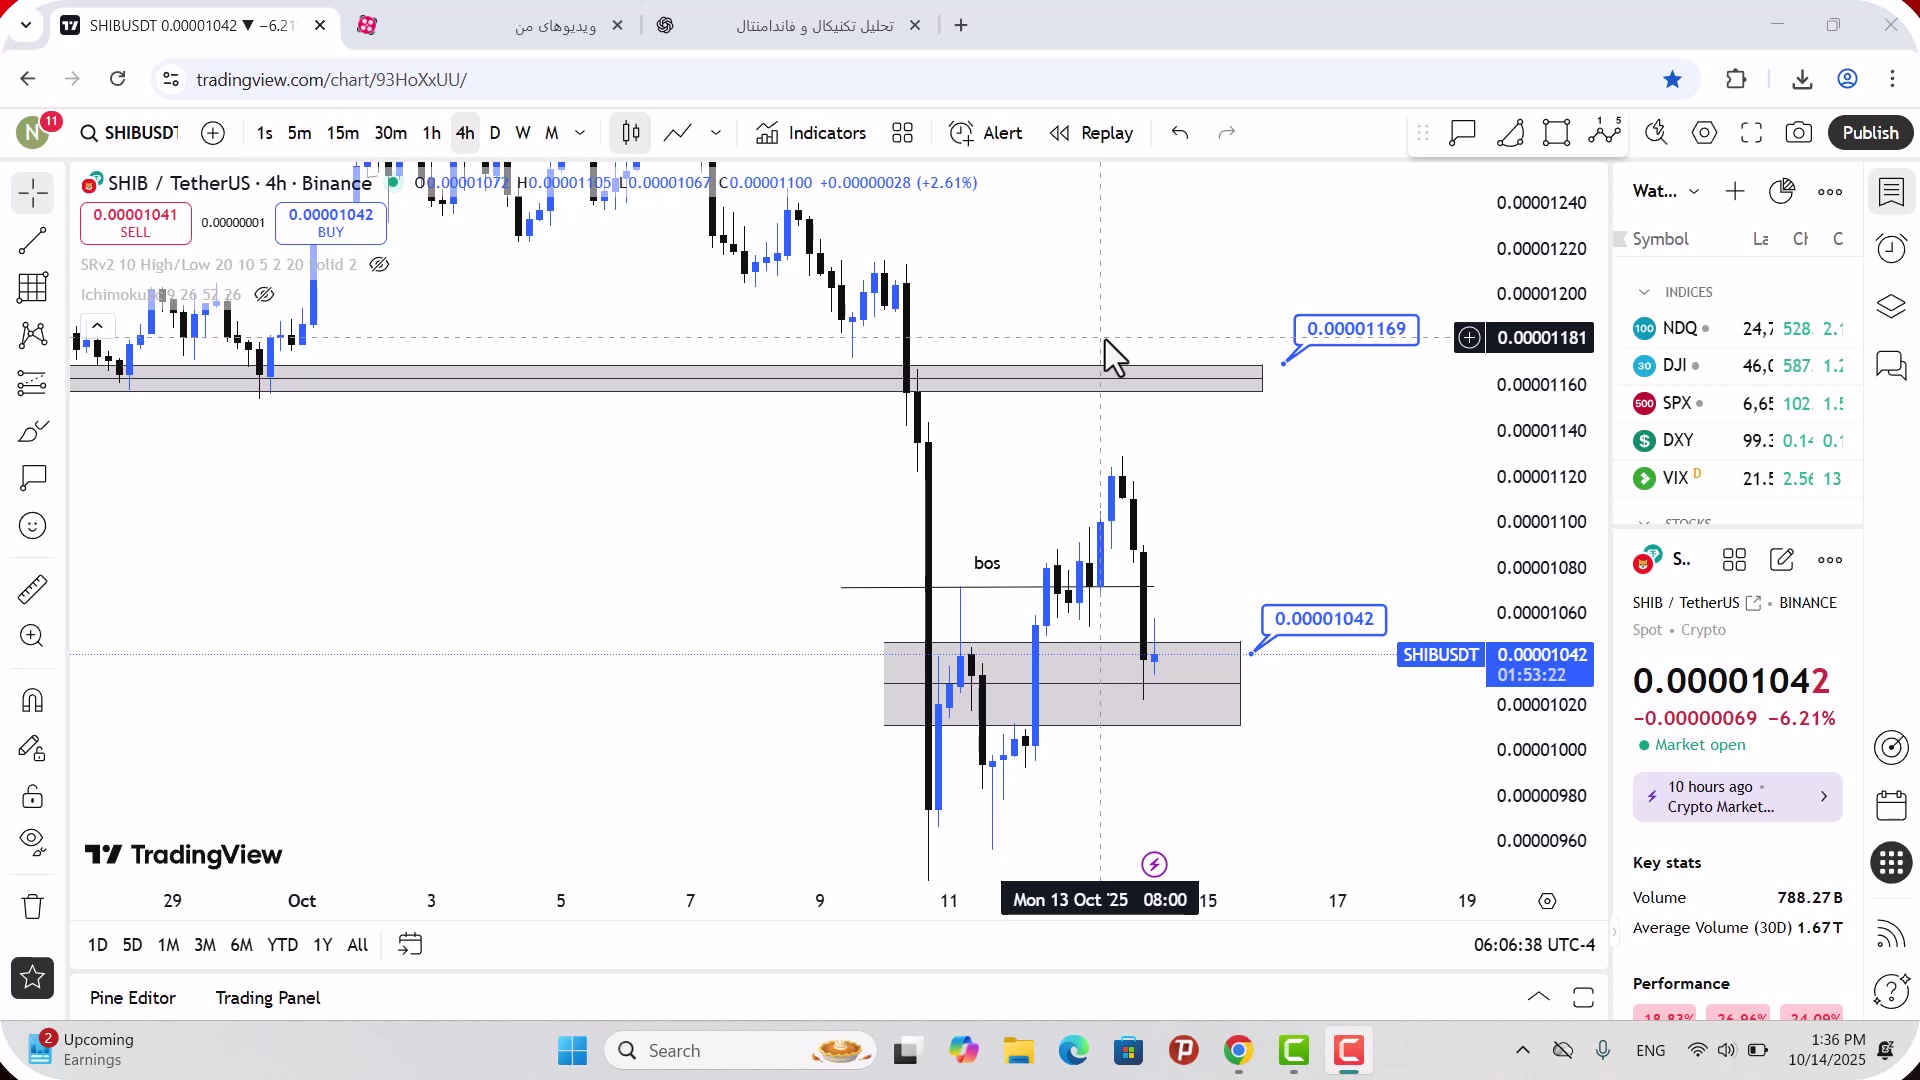Select the brush drawing tool
The width and height of the screenshot is (1920, 1080).
[33, 431]
